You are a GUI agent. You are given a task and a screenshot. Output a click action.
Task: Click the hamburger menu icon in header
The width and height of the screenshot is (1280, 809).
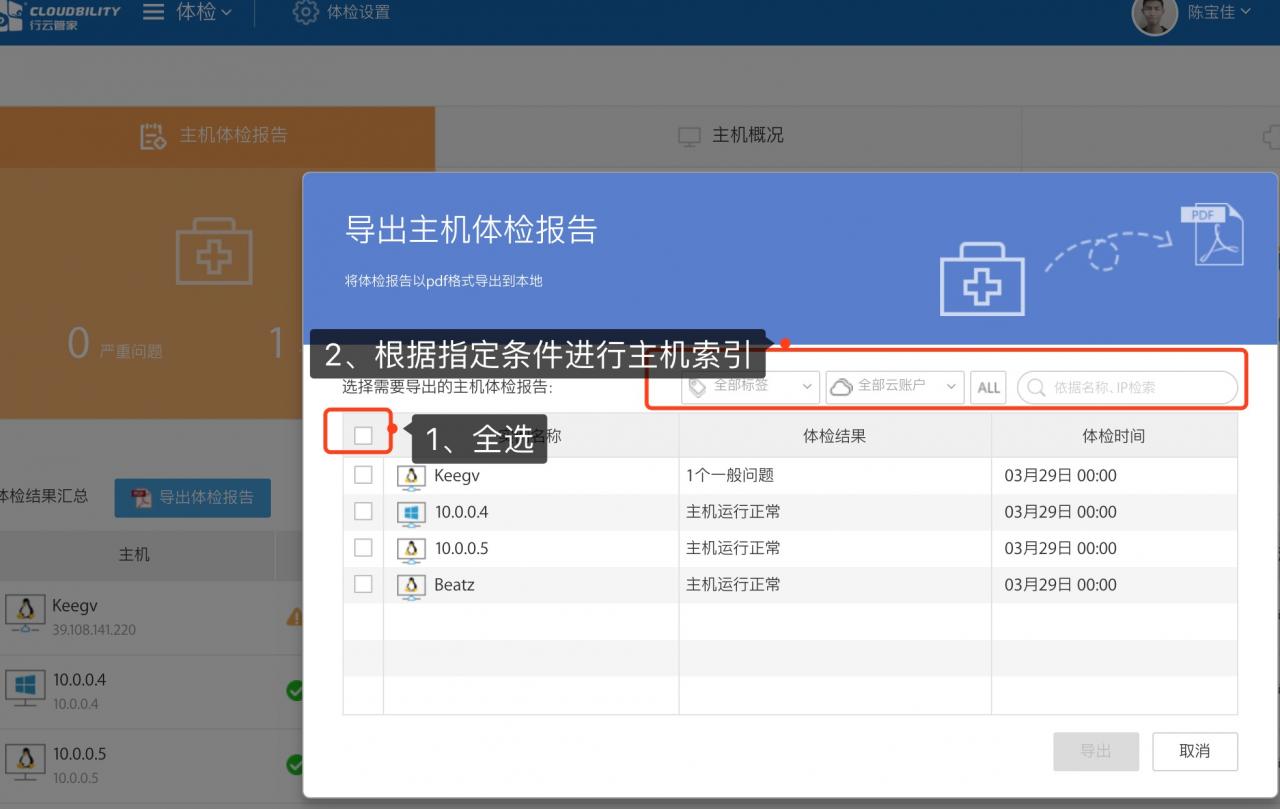(x=153, y=13)
